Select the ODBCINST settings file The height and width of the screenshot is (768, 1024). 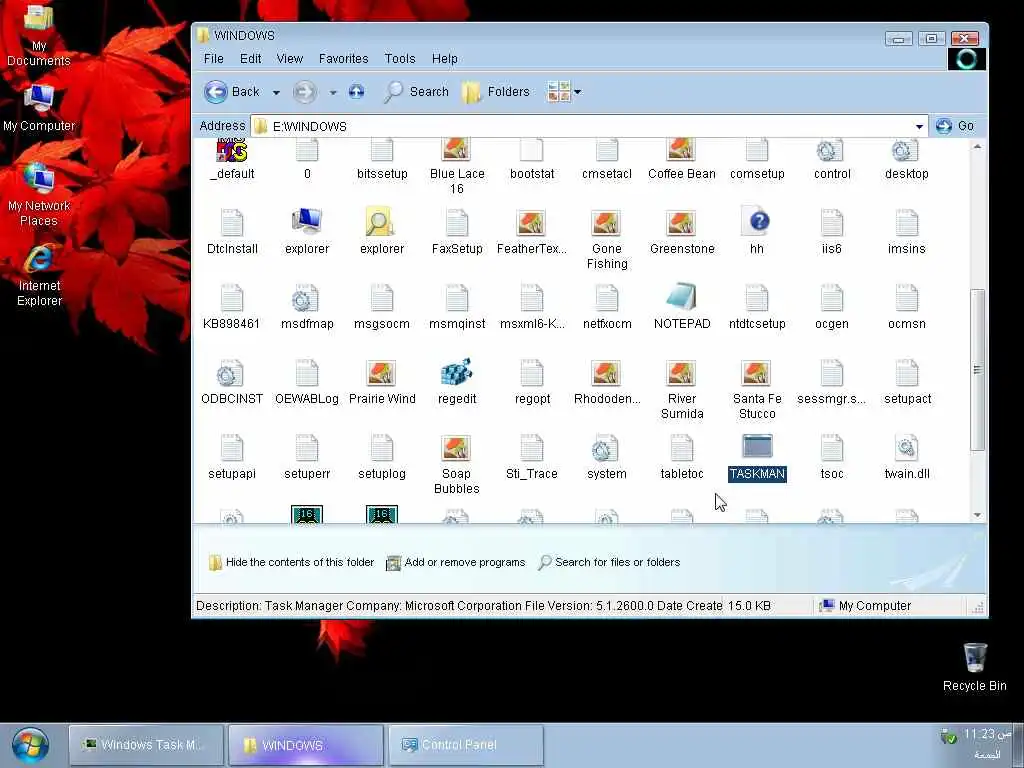231,373
